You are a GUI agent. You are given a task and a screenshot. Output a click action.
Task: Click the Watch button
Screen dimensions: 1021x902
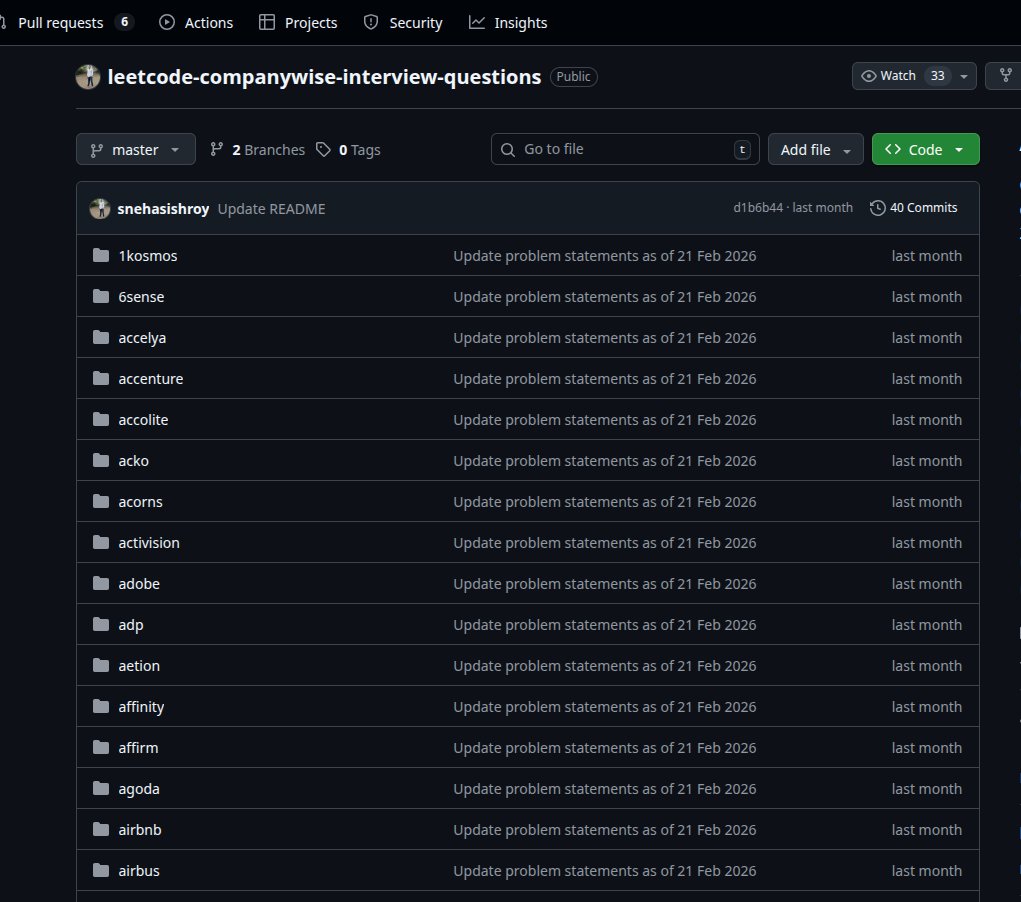(899, 76)
